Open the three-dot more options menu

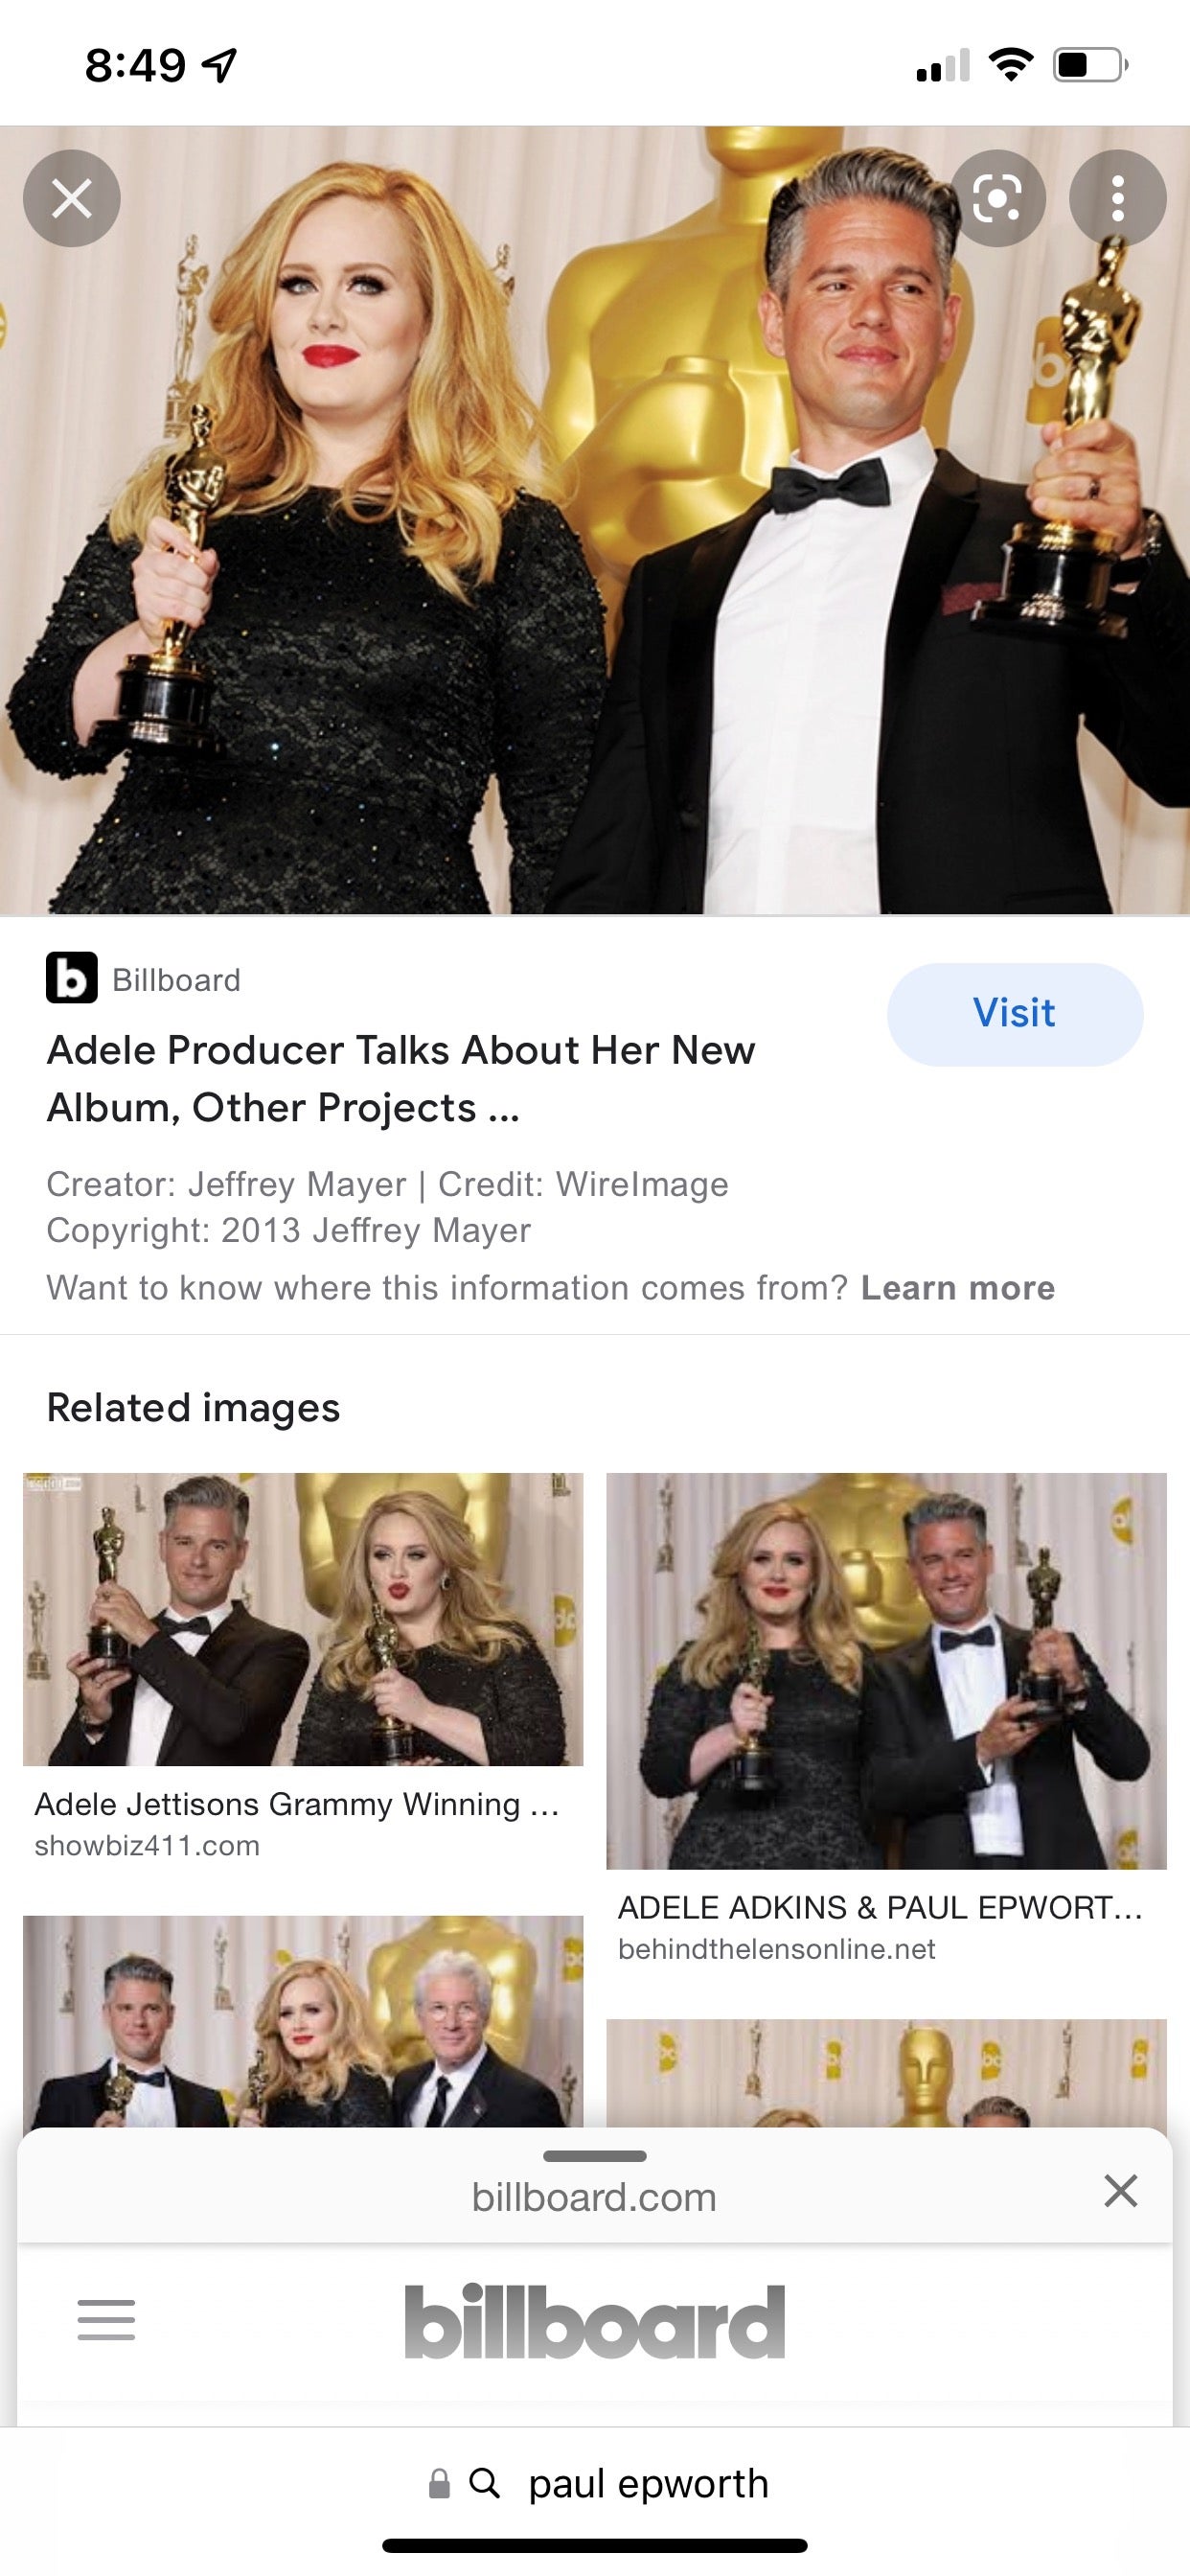pyautogui.click(x=1118, y=198)
